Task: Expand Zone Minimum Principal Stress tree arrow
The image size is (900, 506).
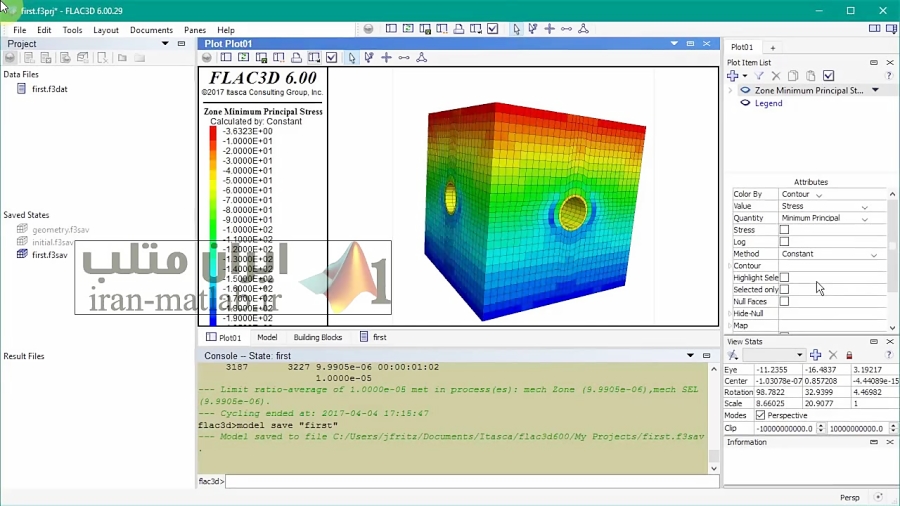Action: [x=730, y=90]
